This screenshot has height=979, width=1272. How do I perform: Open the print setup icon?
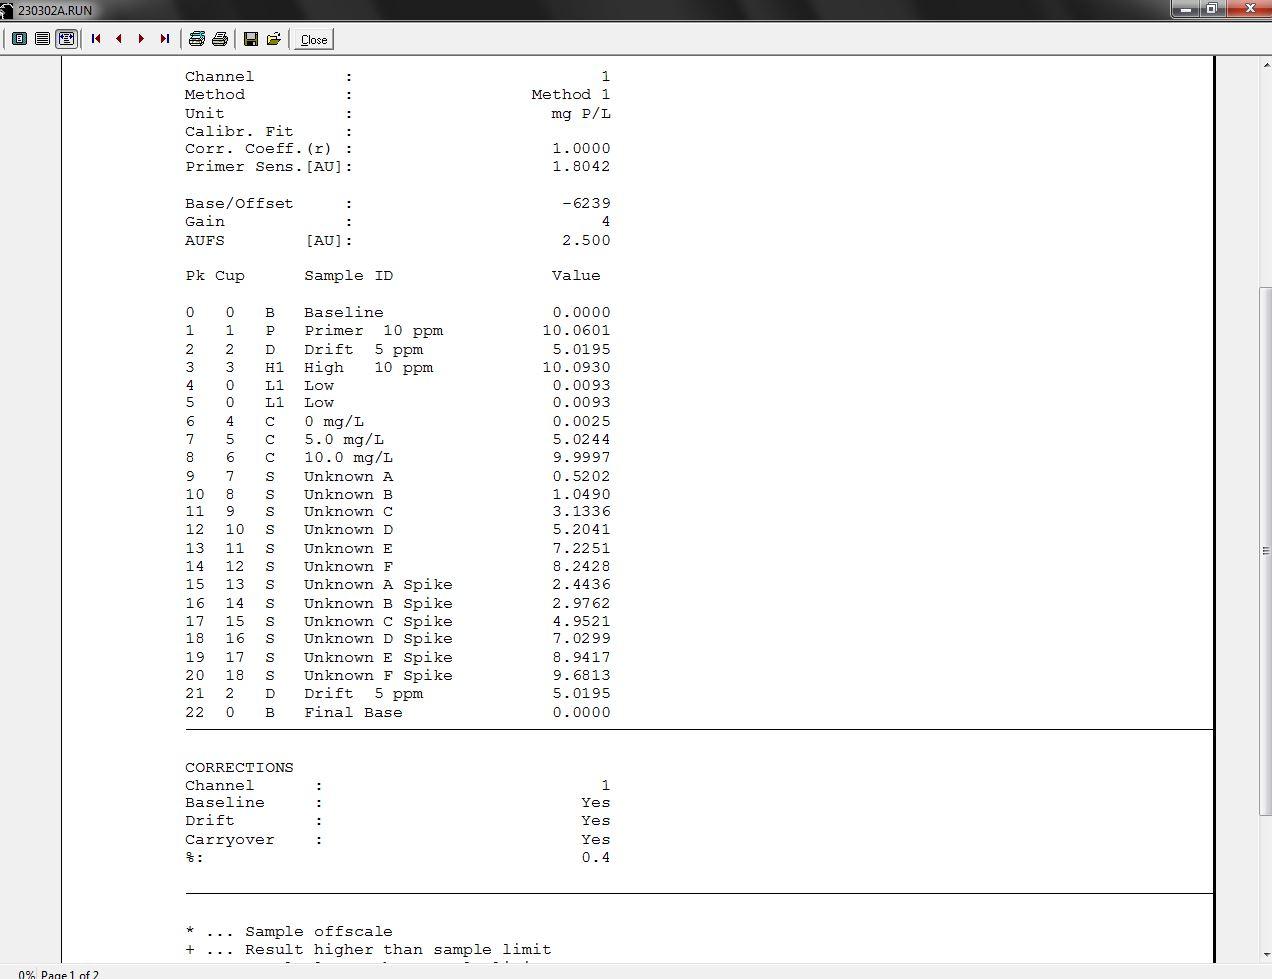click(197, 38)
